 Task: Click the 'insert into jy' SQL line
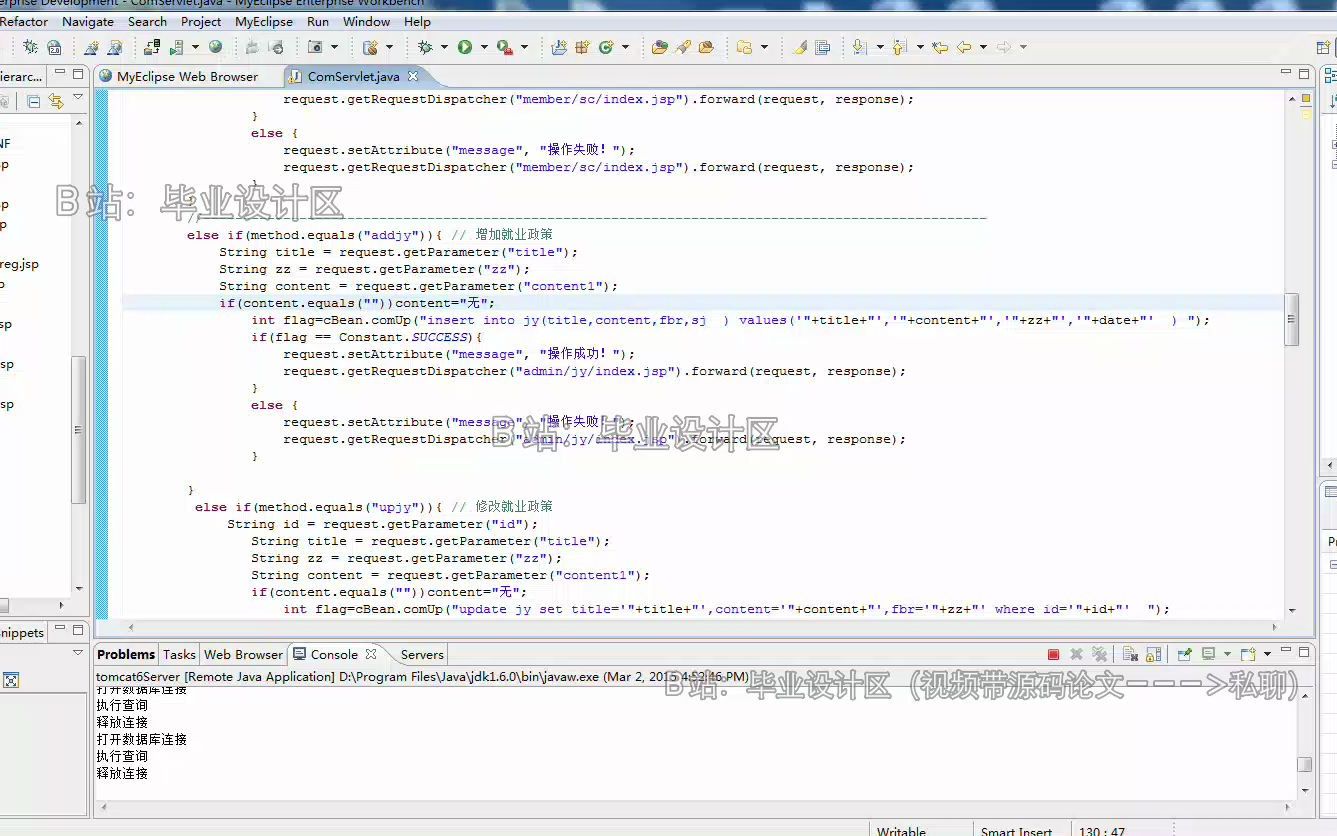point(730,320)
